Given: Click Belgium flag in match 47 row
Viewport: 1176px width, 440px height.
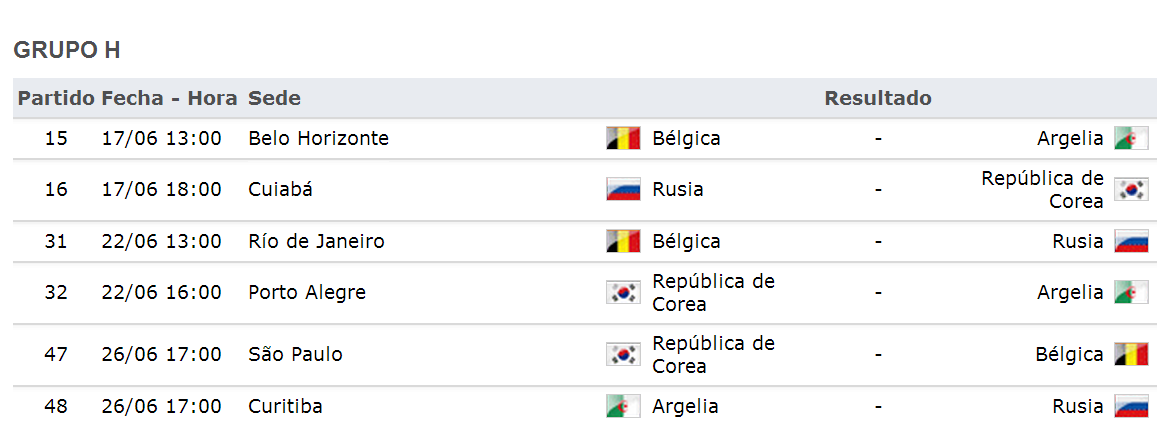Looking at the screenshot, I should tap(1131, 354).
